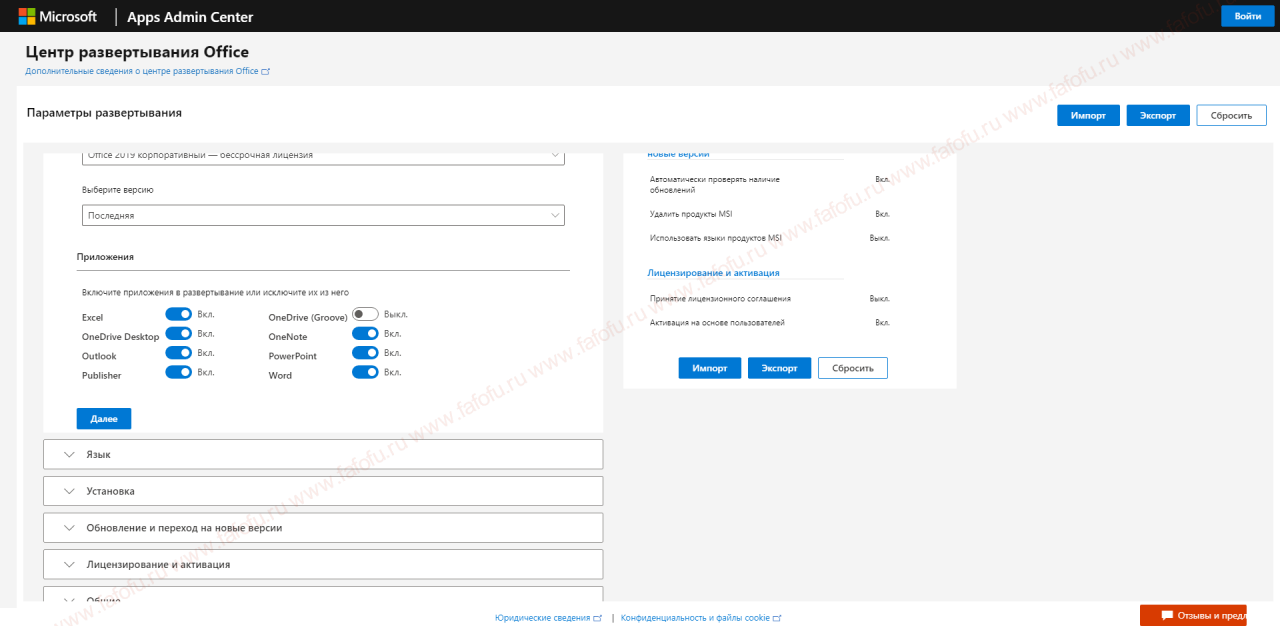Expand the partially visible Общие section
1280x626 pixels.
click(x=323, y=596)
